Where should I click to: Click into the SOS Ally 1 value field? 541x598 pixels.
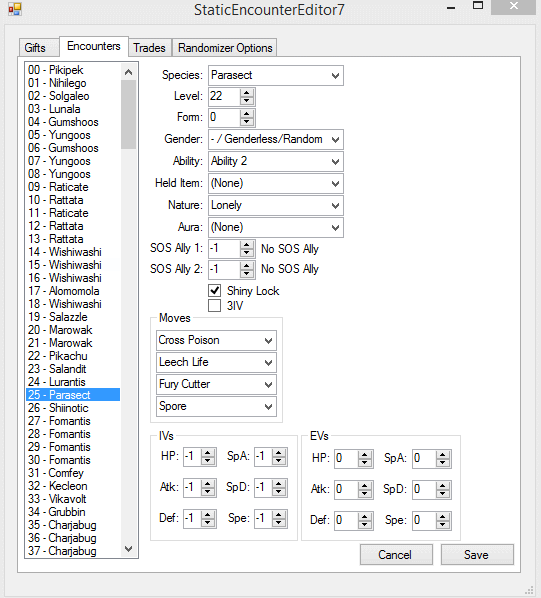click(225, 249)
